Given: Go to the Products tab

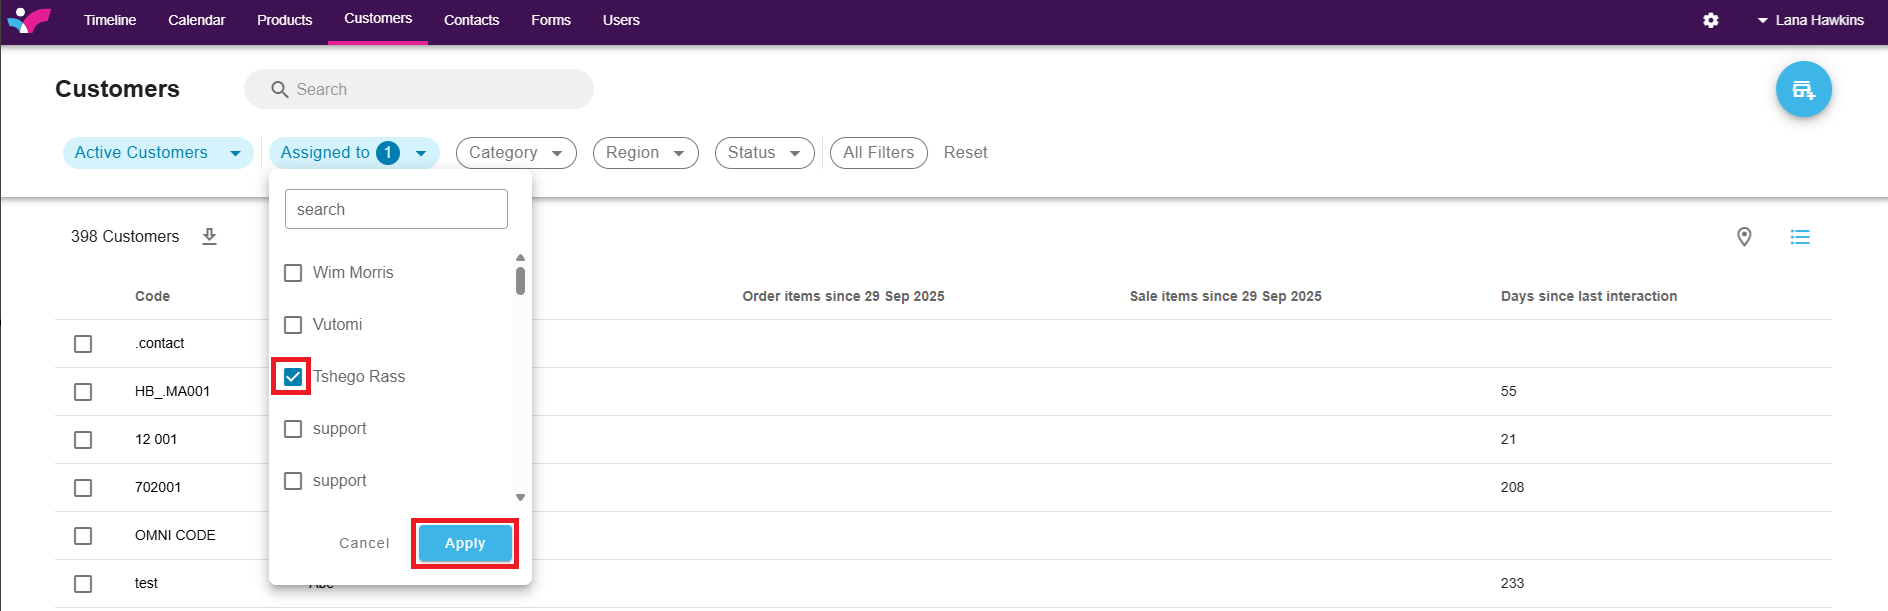Looking at the screenshot, I should coord(284,20).
